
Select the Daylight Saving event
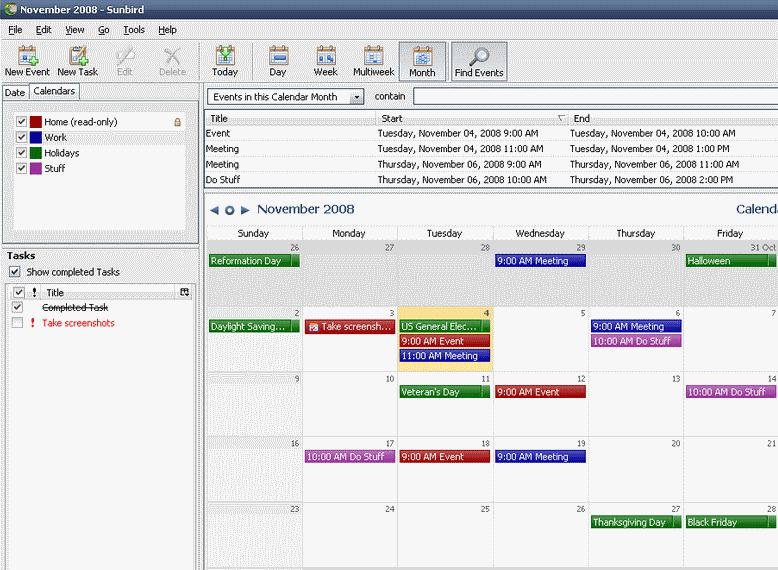click(x=254, y=326)
